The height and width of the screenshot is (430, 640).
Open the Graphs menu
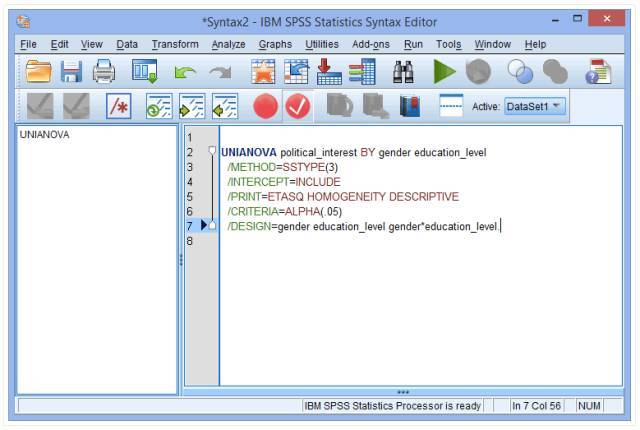click(275, 44)
